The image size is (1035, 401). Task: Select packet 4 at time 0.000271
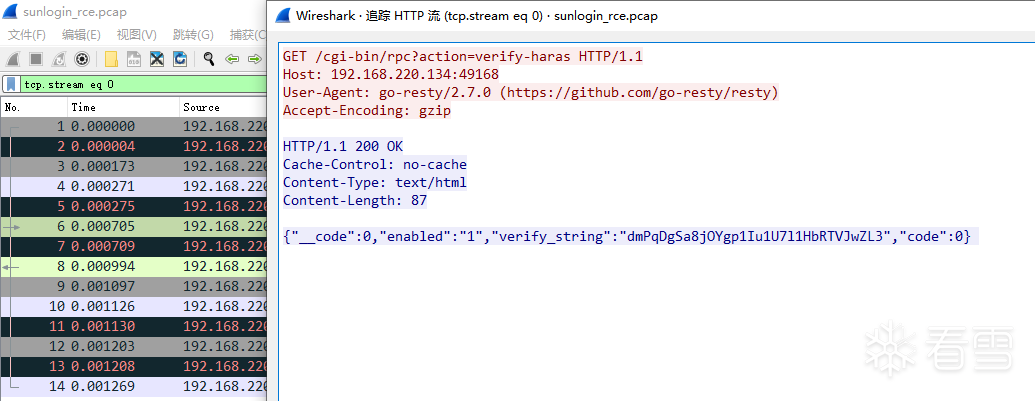pyautogui.click(x=134, y=187)
